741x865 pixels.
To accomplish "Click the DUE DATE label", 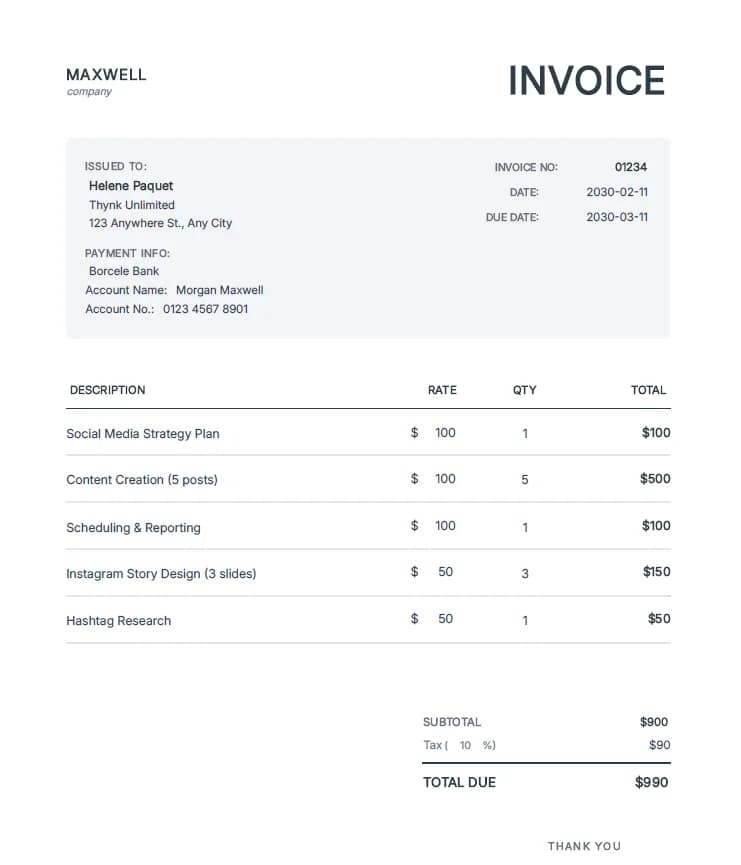I will (512, 217).
